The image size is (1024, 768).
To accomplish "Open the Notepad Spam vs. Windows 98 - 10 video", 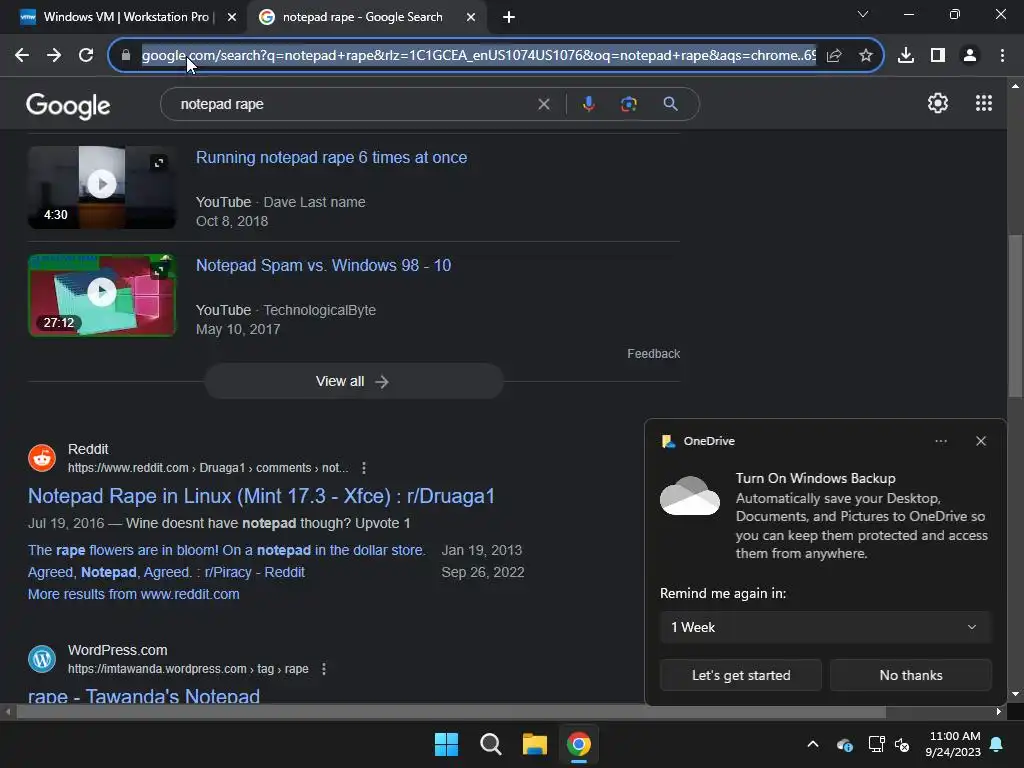I will [x=323, y=266].
